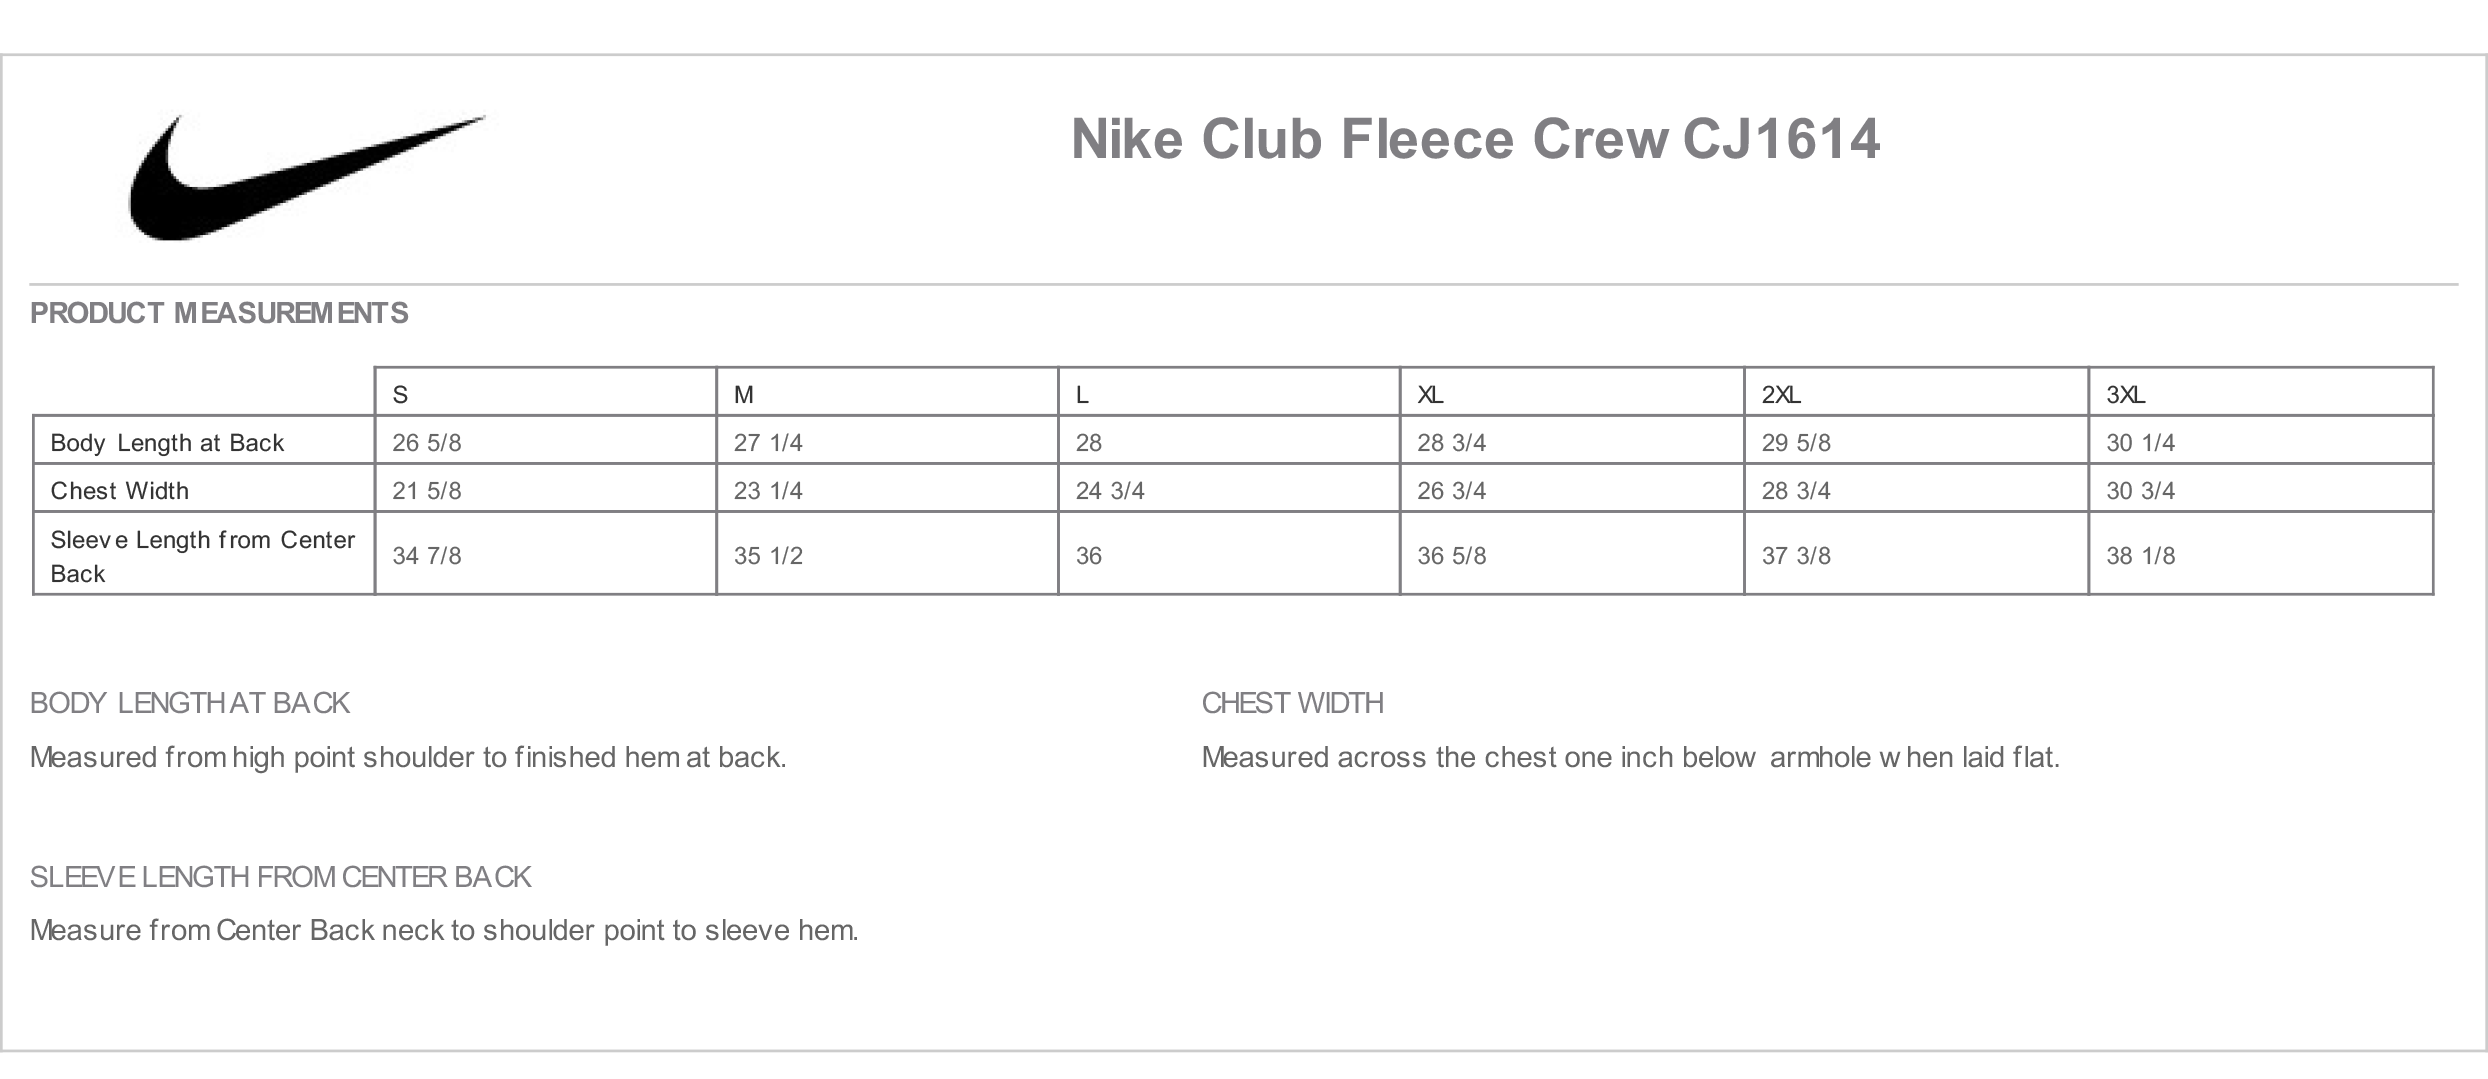This screenshot has height=1079, width=2488.
Task: Select the S size column header
Action: click(x=546, y=393)
